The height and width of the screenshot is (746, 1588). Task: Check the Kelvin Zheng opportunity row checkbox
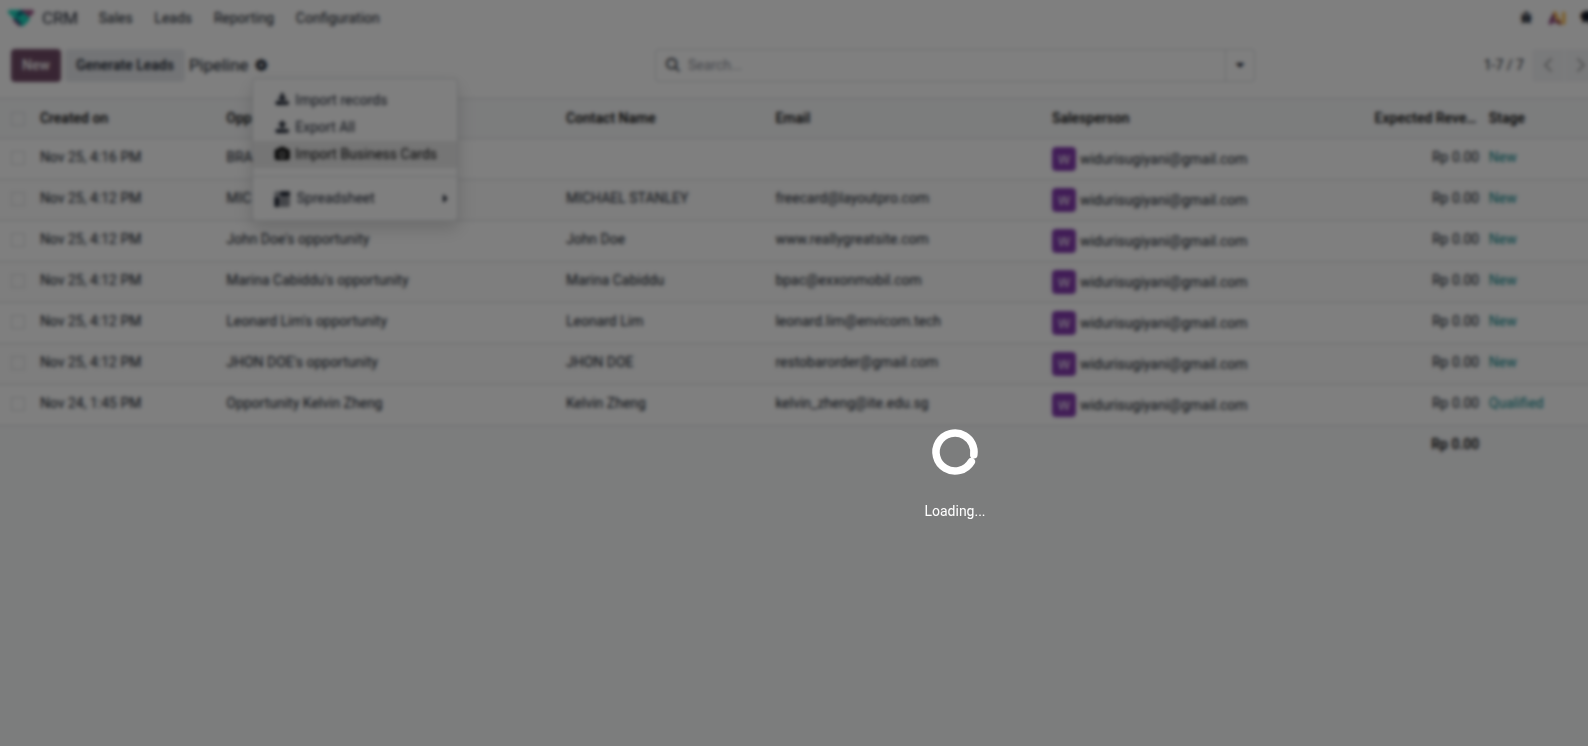[x=18, y=403]
